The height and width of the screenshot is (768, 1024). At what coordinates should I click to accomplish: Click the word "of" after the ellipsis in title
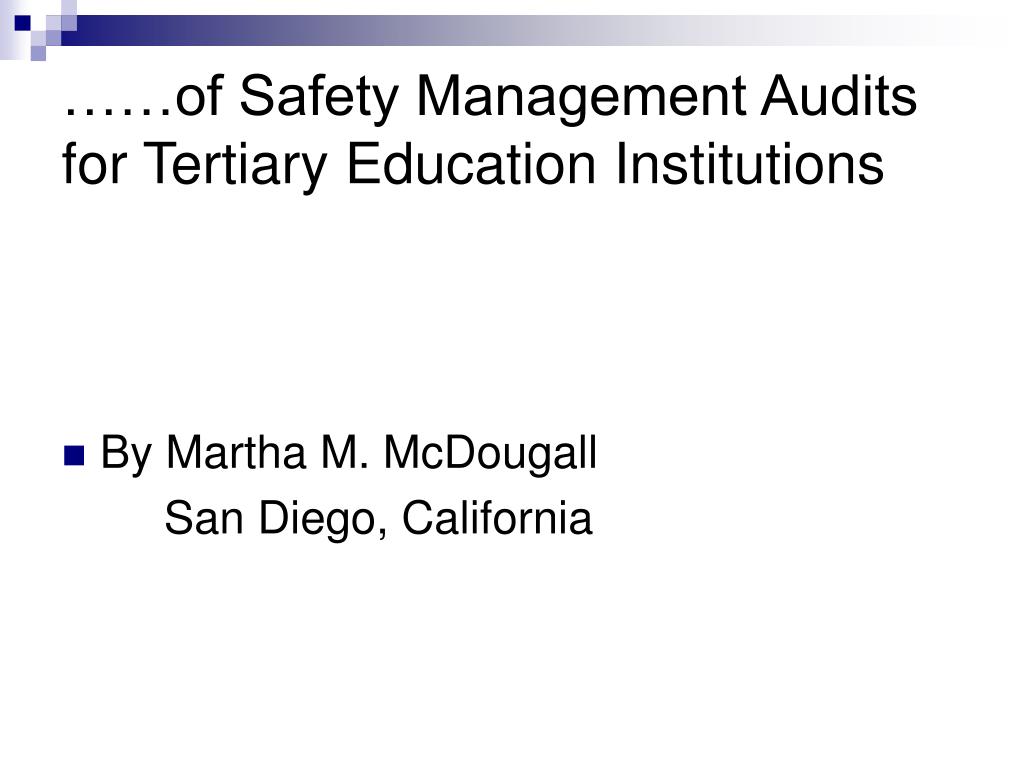[x=200, y=95]
